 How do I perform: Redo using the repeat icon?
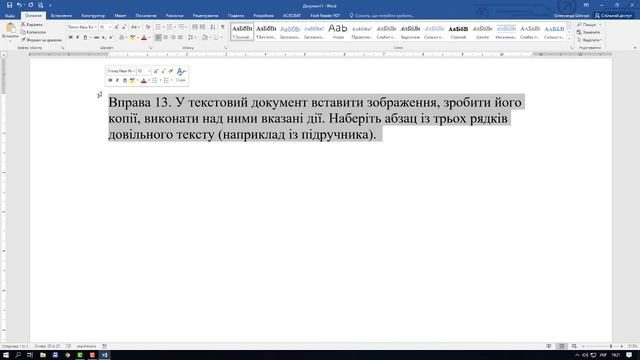30,5
